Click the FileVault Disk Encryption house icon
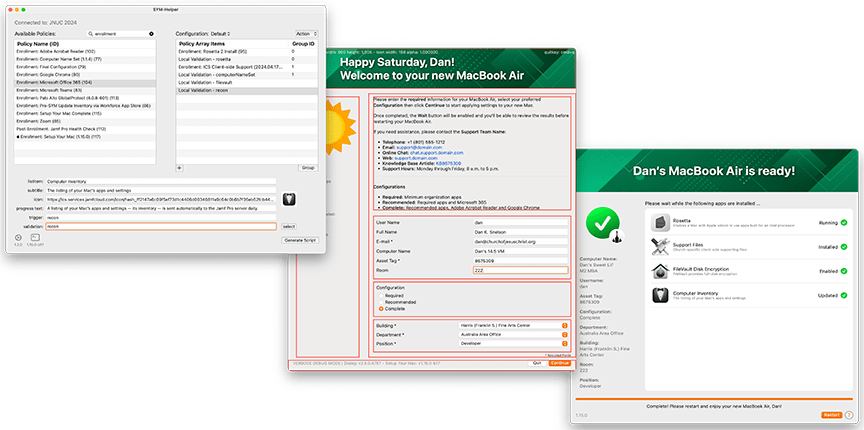This screenshot has height=430, width=864. point(660,271)
